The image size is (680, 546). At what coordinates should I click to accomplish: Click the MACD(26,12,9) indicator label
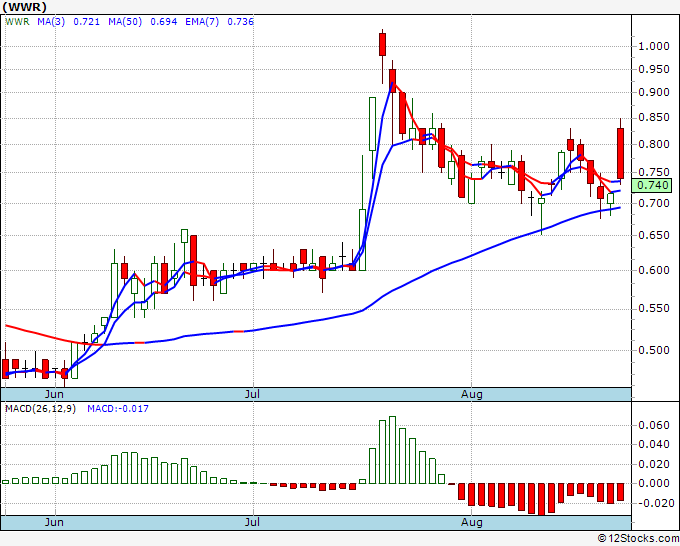(x=42, y=408)
